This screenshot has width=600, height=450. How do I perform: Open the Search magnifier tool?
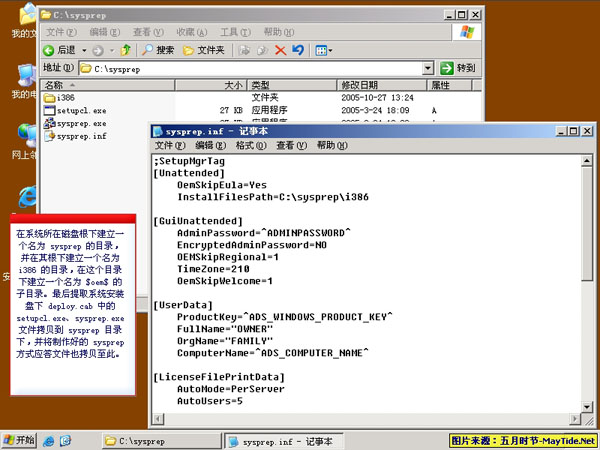(158, 50)
